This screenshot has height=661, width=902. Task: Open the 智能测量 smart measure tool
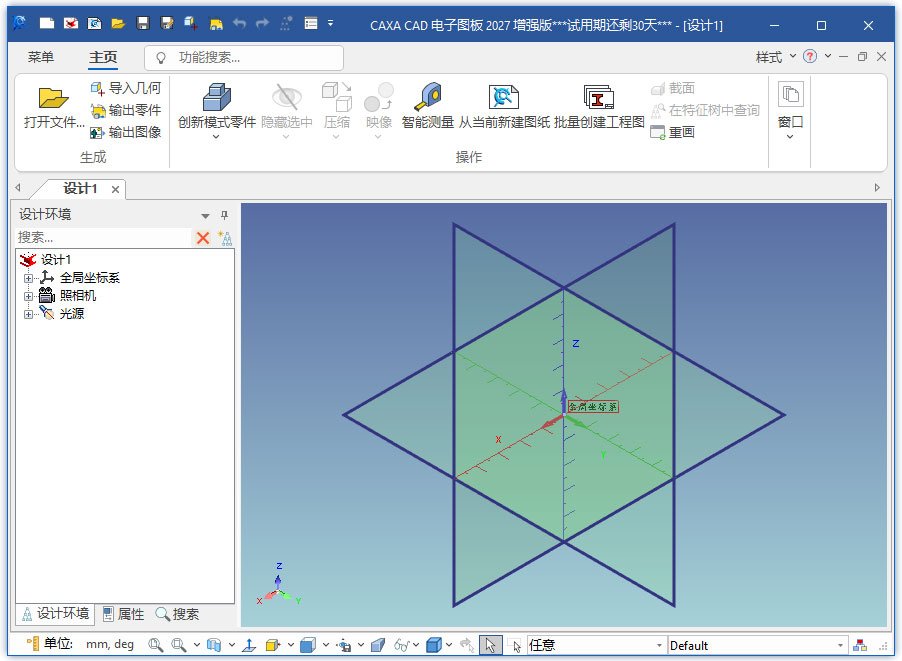pyautogui.click(x=428, y=97)
